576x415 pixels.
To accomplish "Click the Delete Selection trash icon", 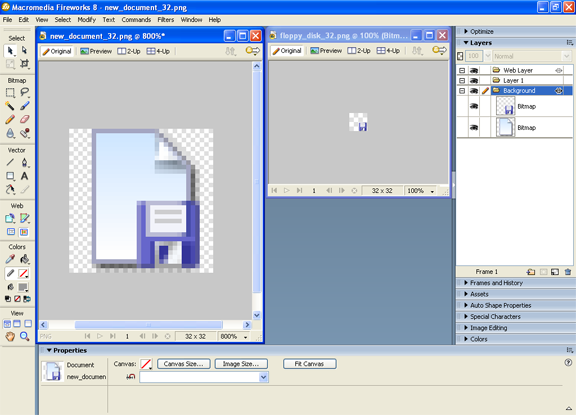I will coord(568,272).
